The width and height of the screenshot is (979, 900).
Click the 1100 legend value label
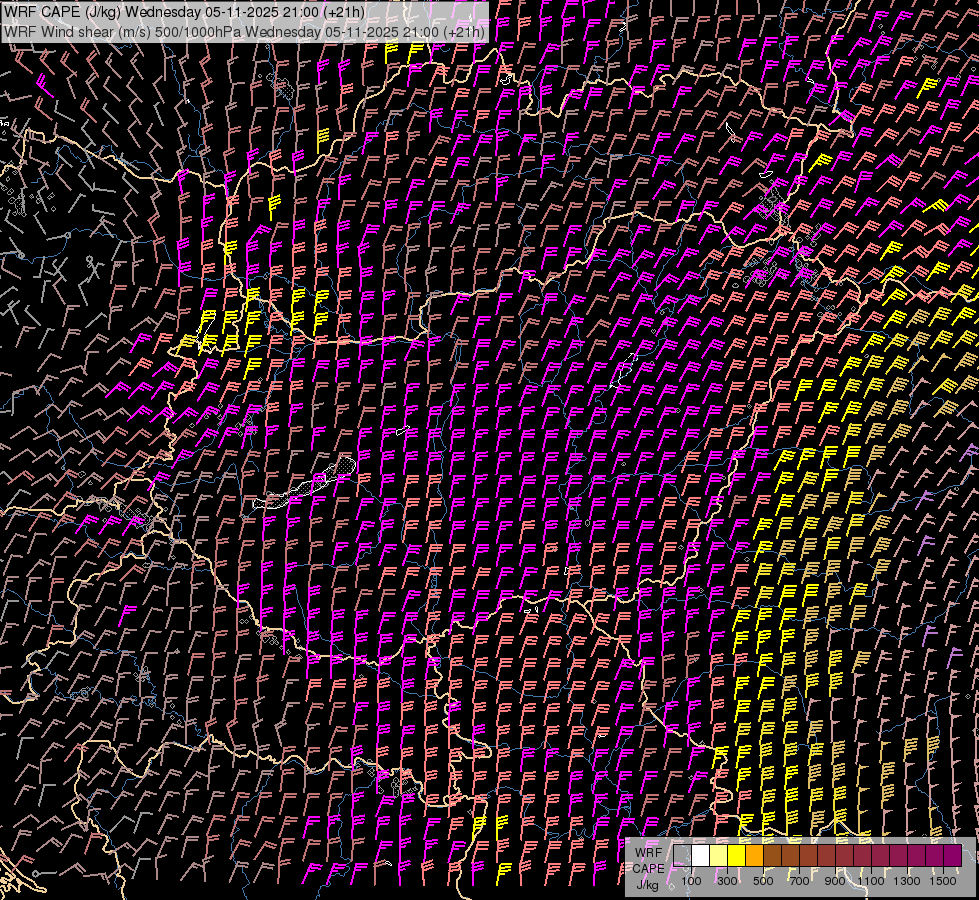pyautogui.click(x=871, y=882)
